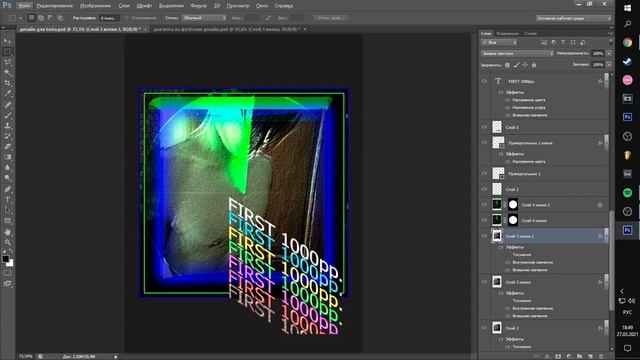Open the Редактирование menu
The width and height of the screenshot is (640, 360).
(x=55, y=6)
